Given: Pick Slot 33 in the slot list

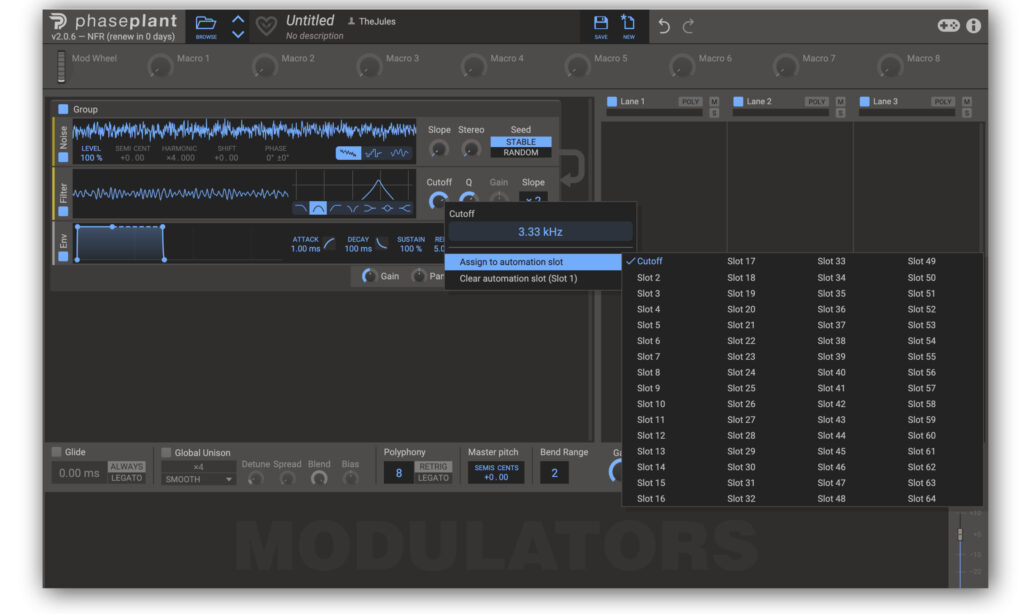Looking at the screenshot, I should [831, 261].
